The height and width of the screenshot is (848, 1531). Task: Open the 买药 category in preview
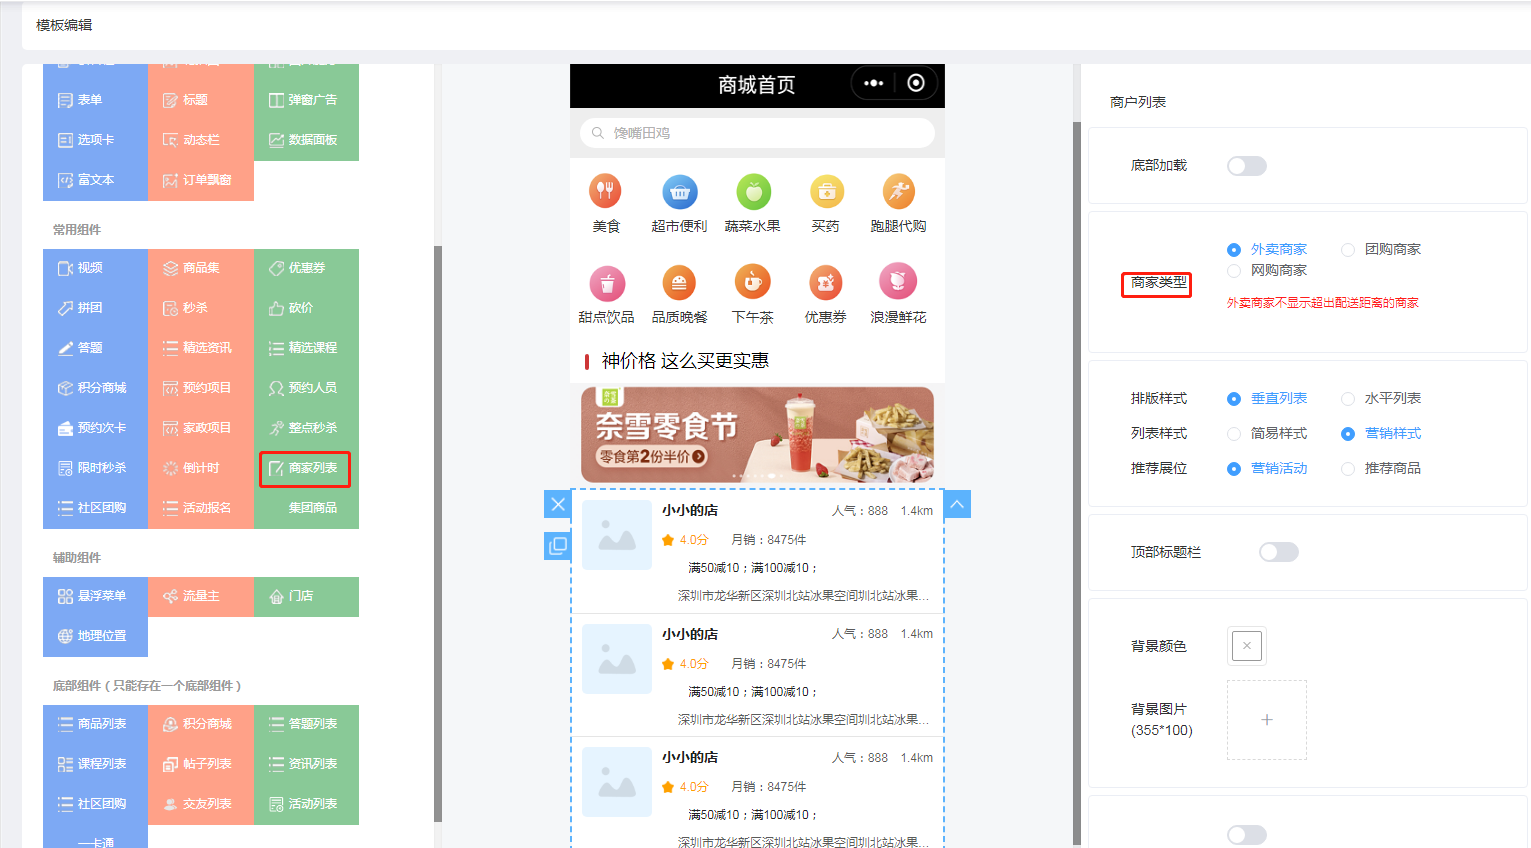[826, 204]
